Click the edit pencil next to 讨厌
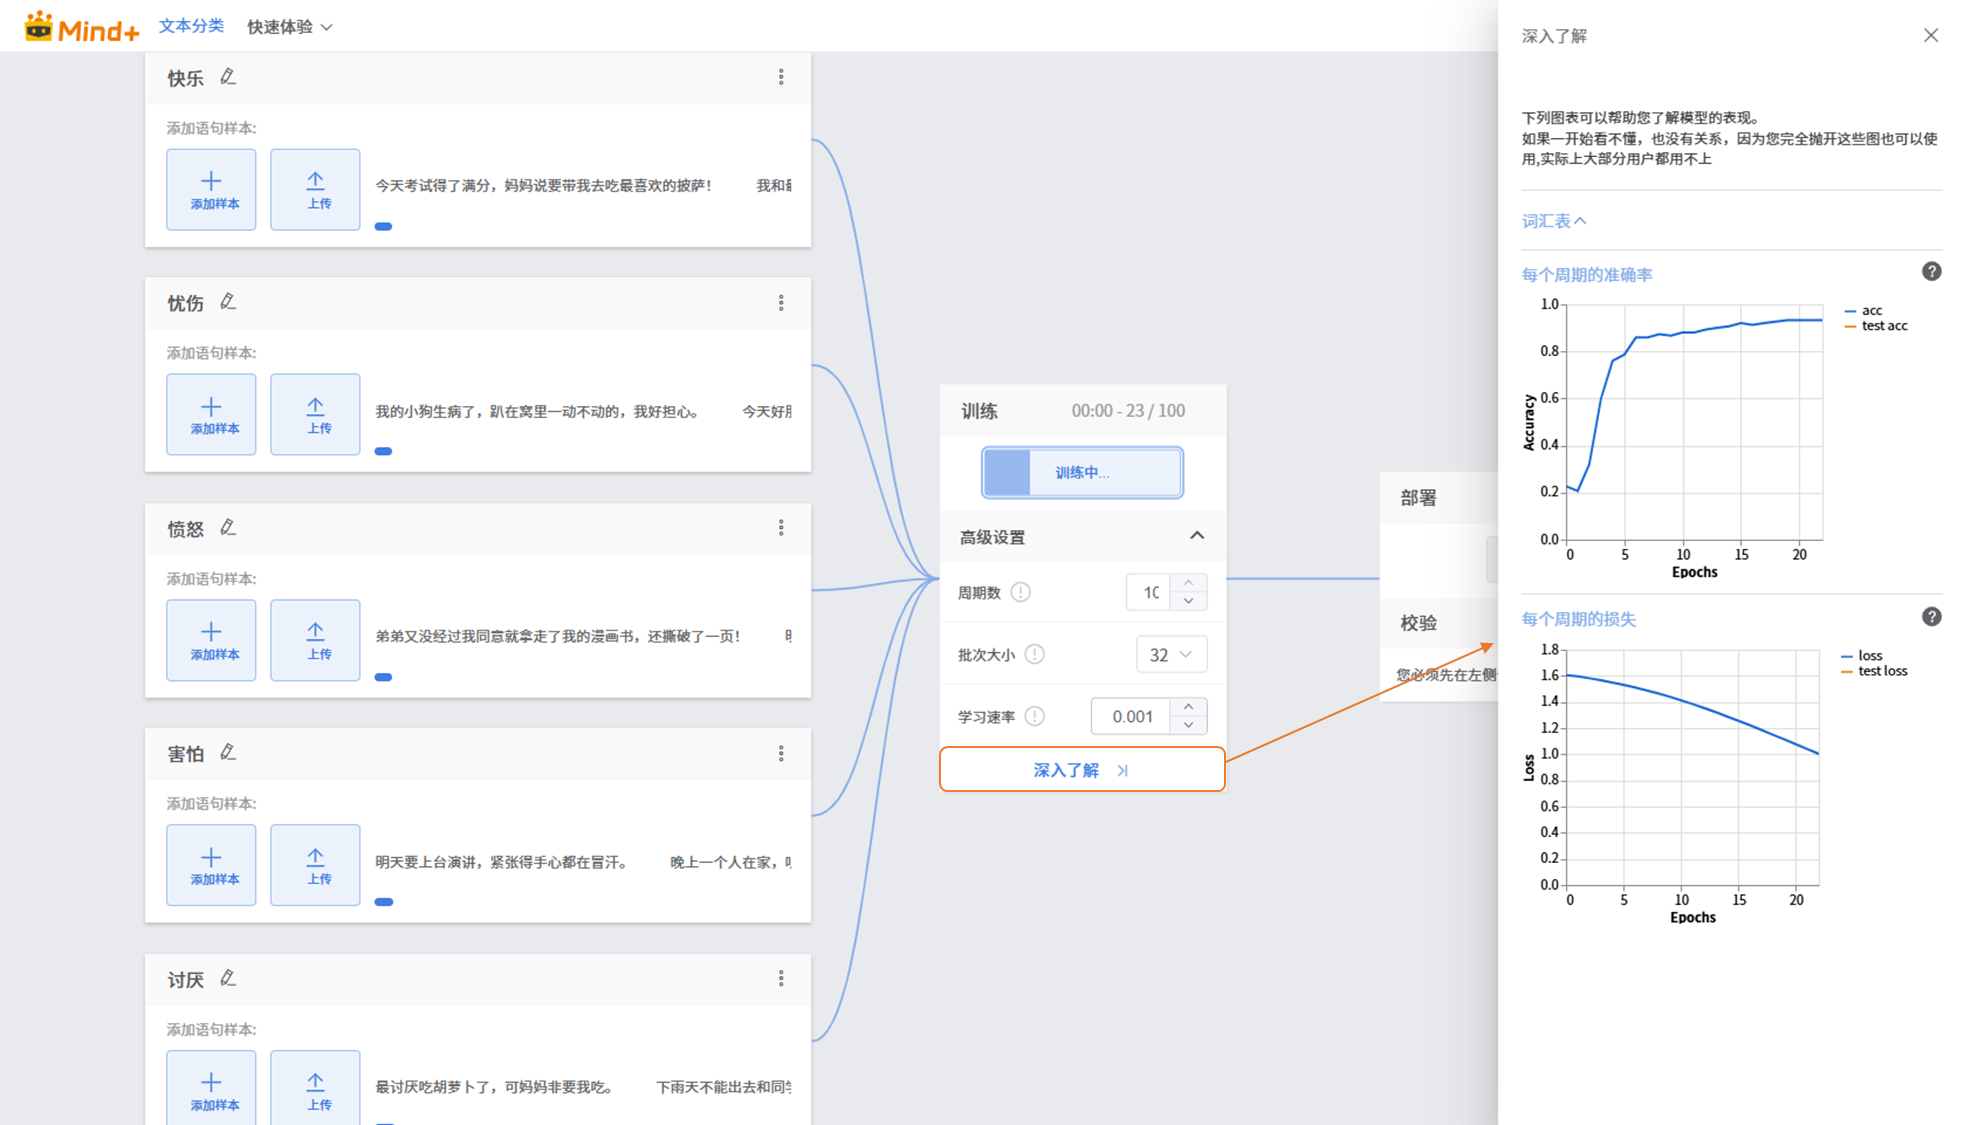 point(228,979)
